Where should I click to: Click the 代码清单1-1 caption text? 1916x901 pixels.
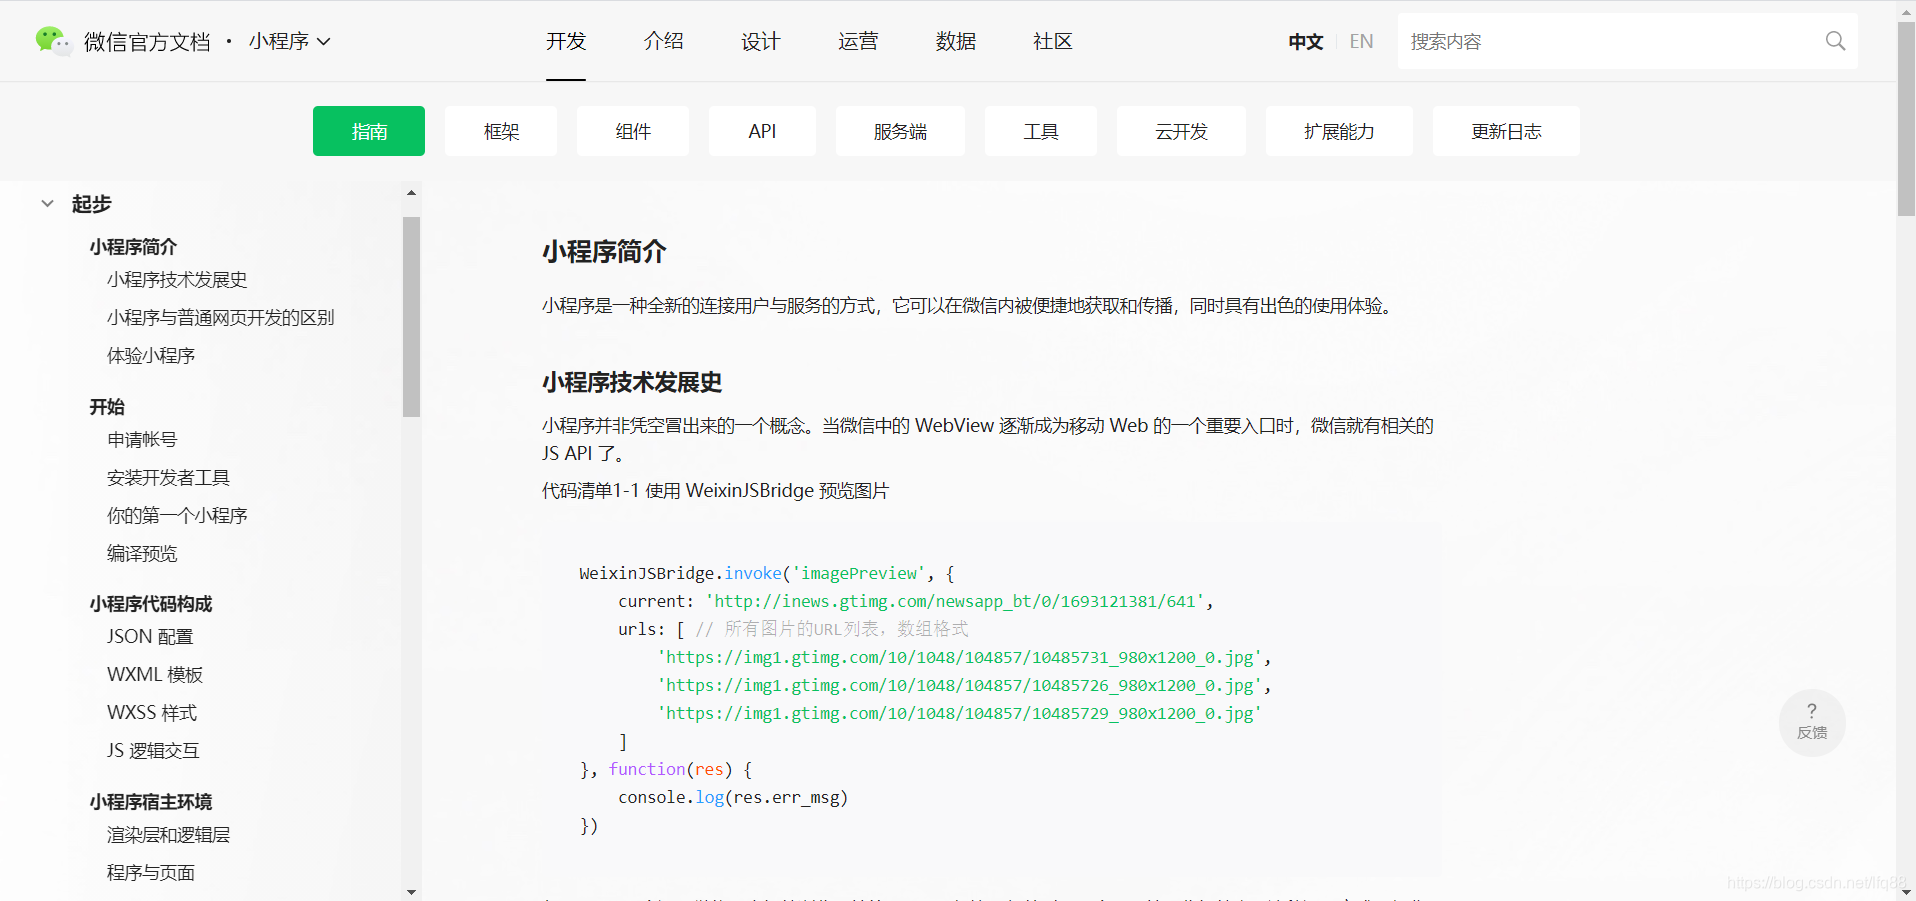[715, 490]
